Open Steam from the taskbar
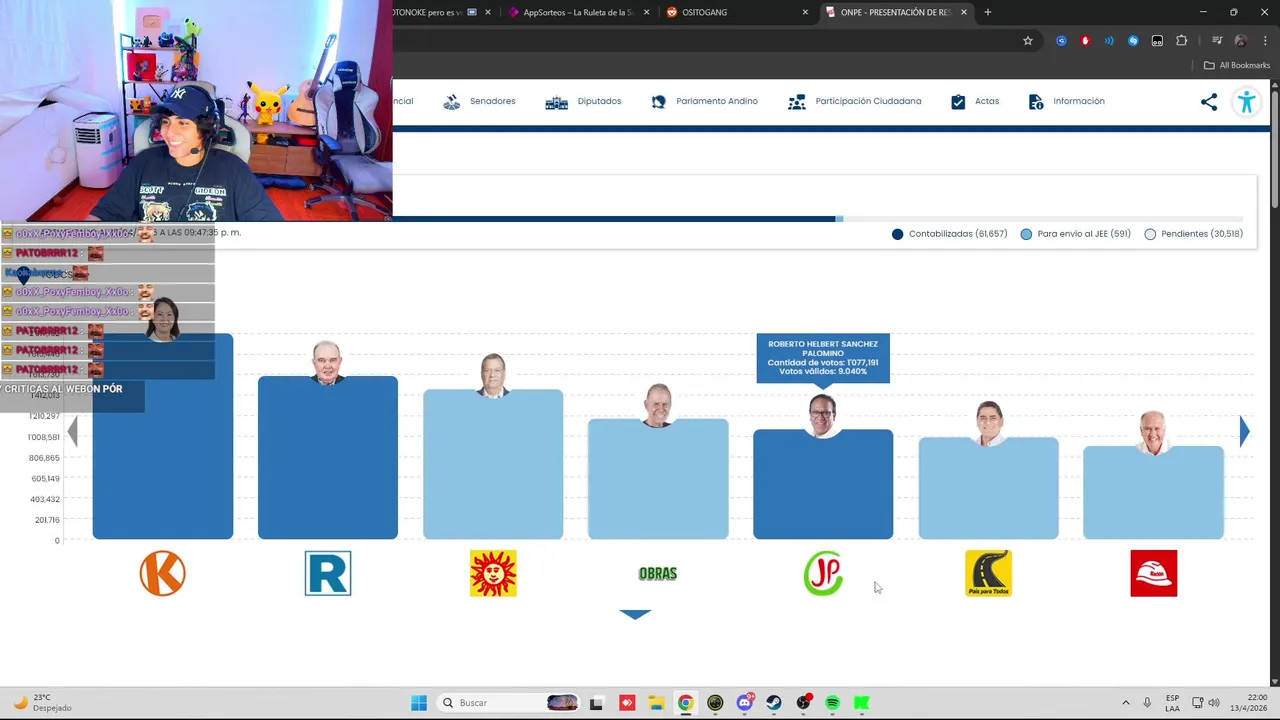 [x=774, y=703]
